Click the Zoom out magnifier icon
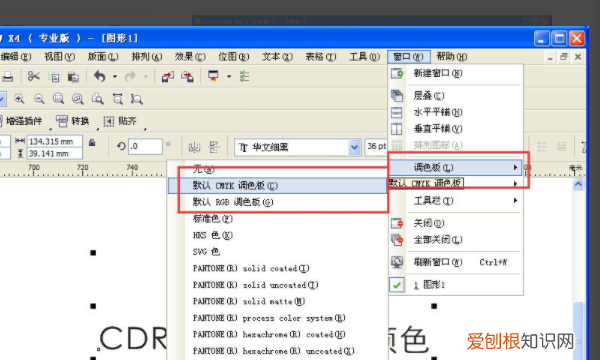The height and width of the screenshot is (360, 600). point(39,99)
